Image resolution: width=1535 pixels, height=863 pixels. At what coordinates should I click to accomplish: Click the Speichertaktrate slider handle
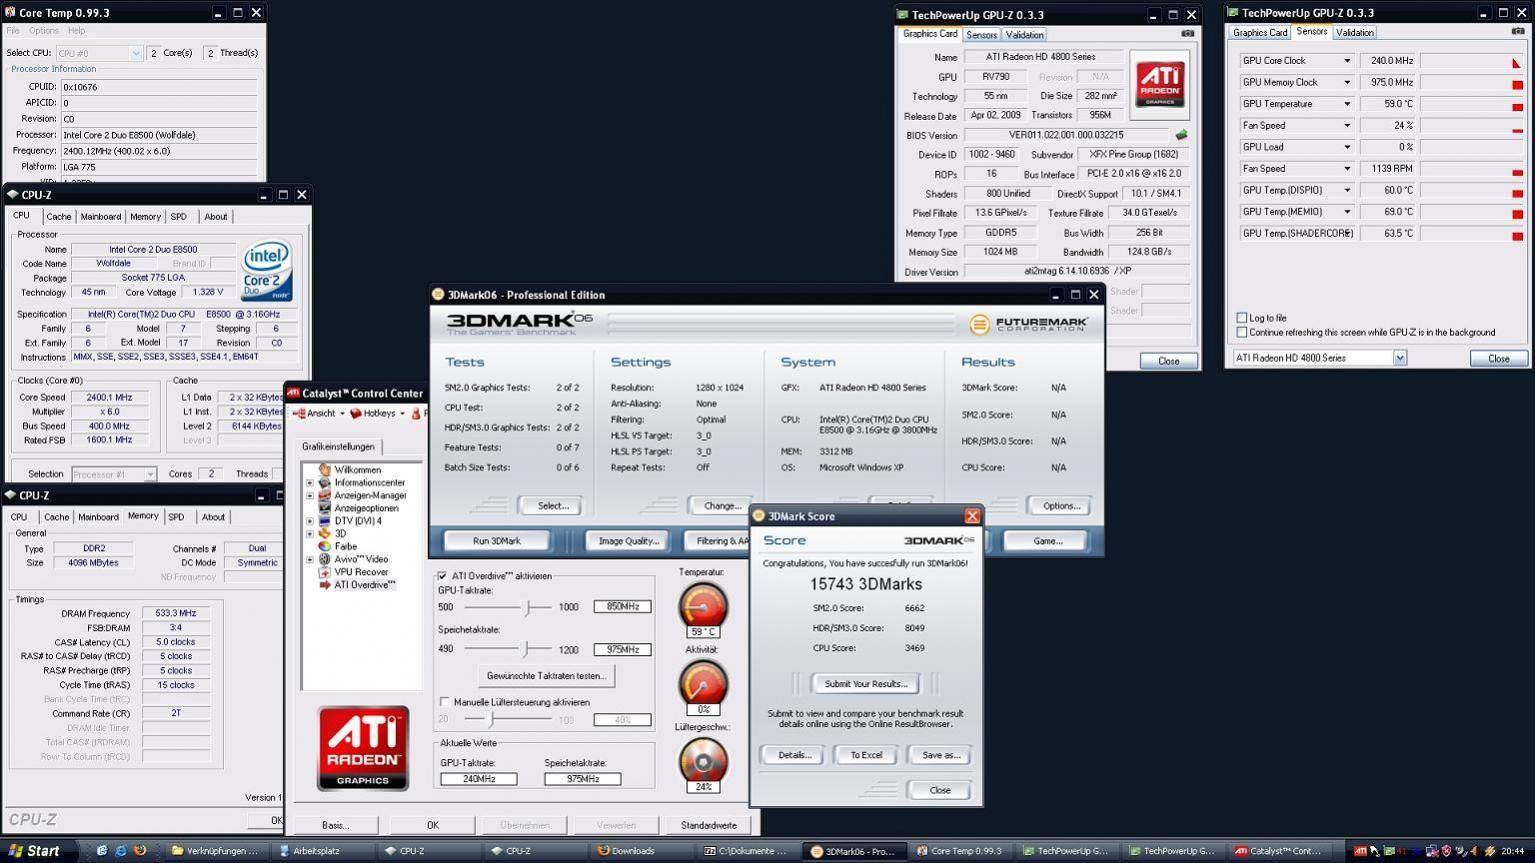[x=526, y=649]
